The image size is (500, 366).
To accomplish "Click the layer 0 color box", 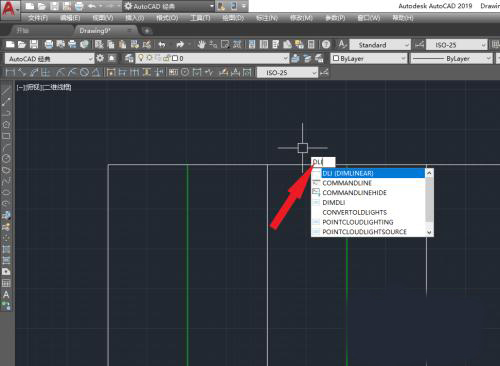I will 175,58.
